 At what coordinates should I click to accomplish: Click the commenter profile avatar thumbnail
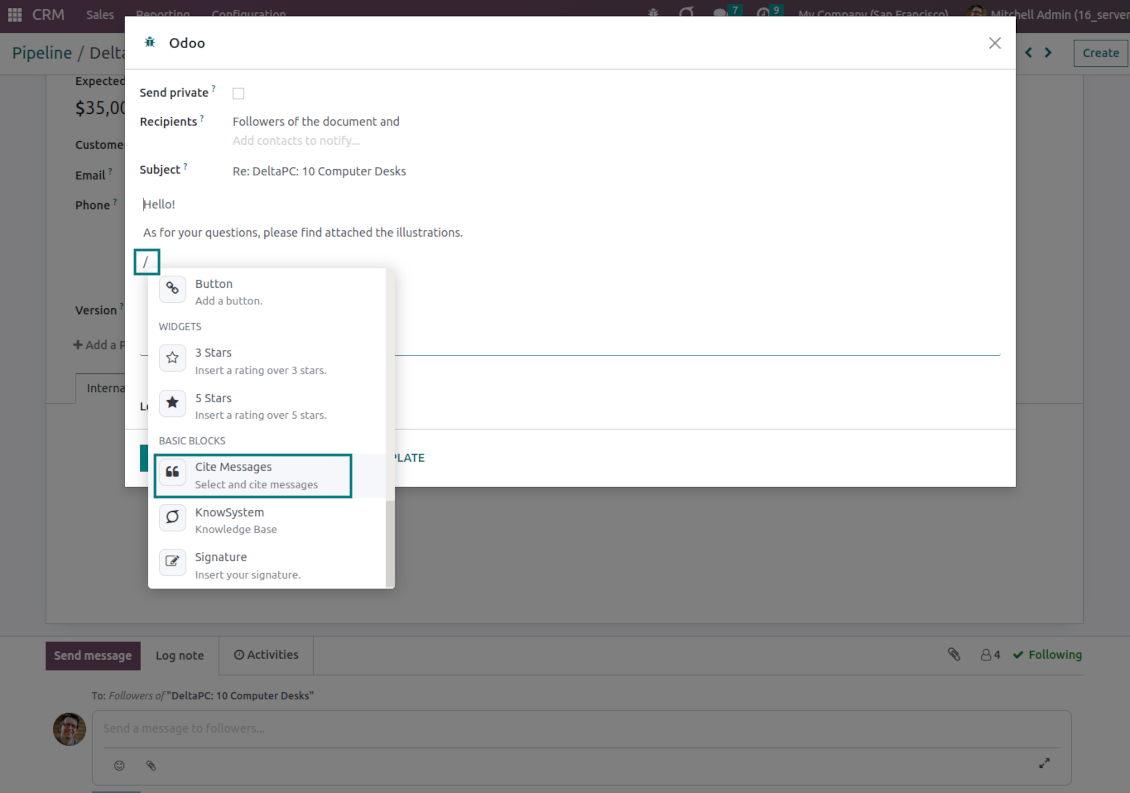pos(69,729)
